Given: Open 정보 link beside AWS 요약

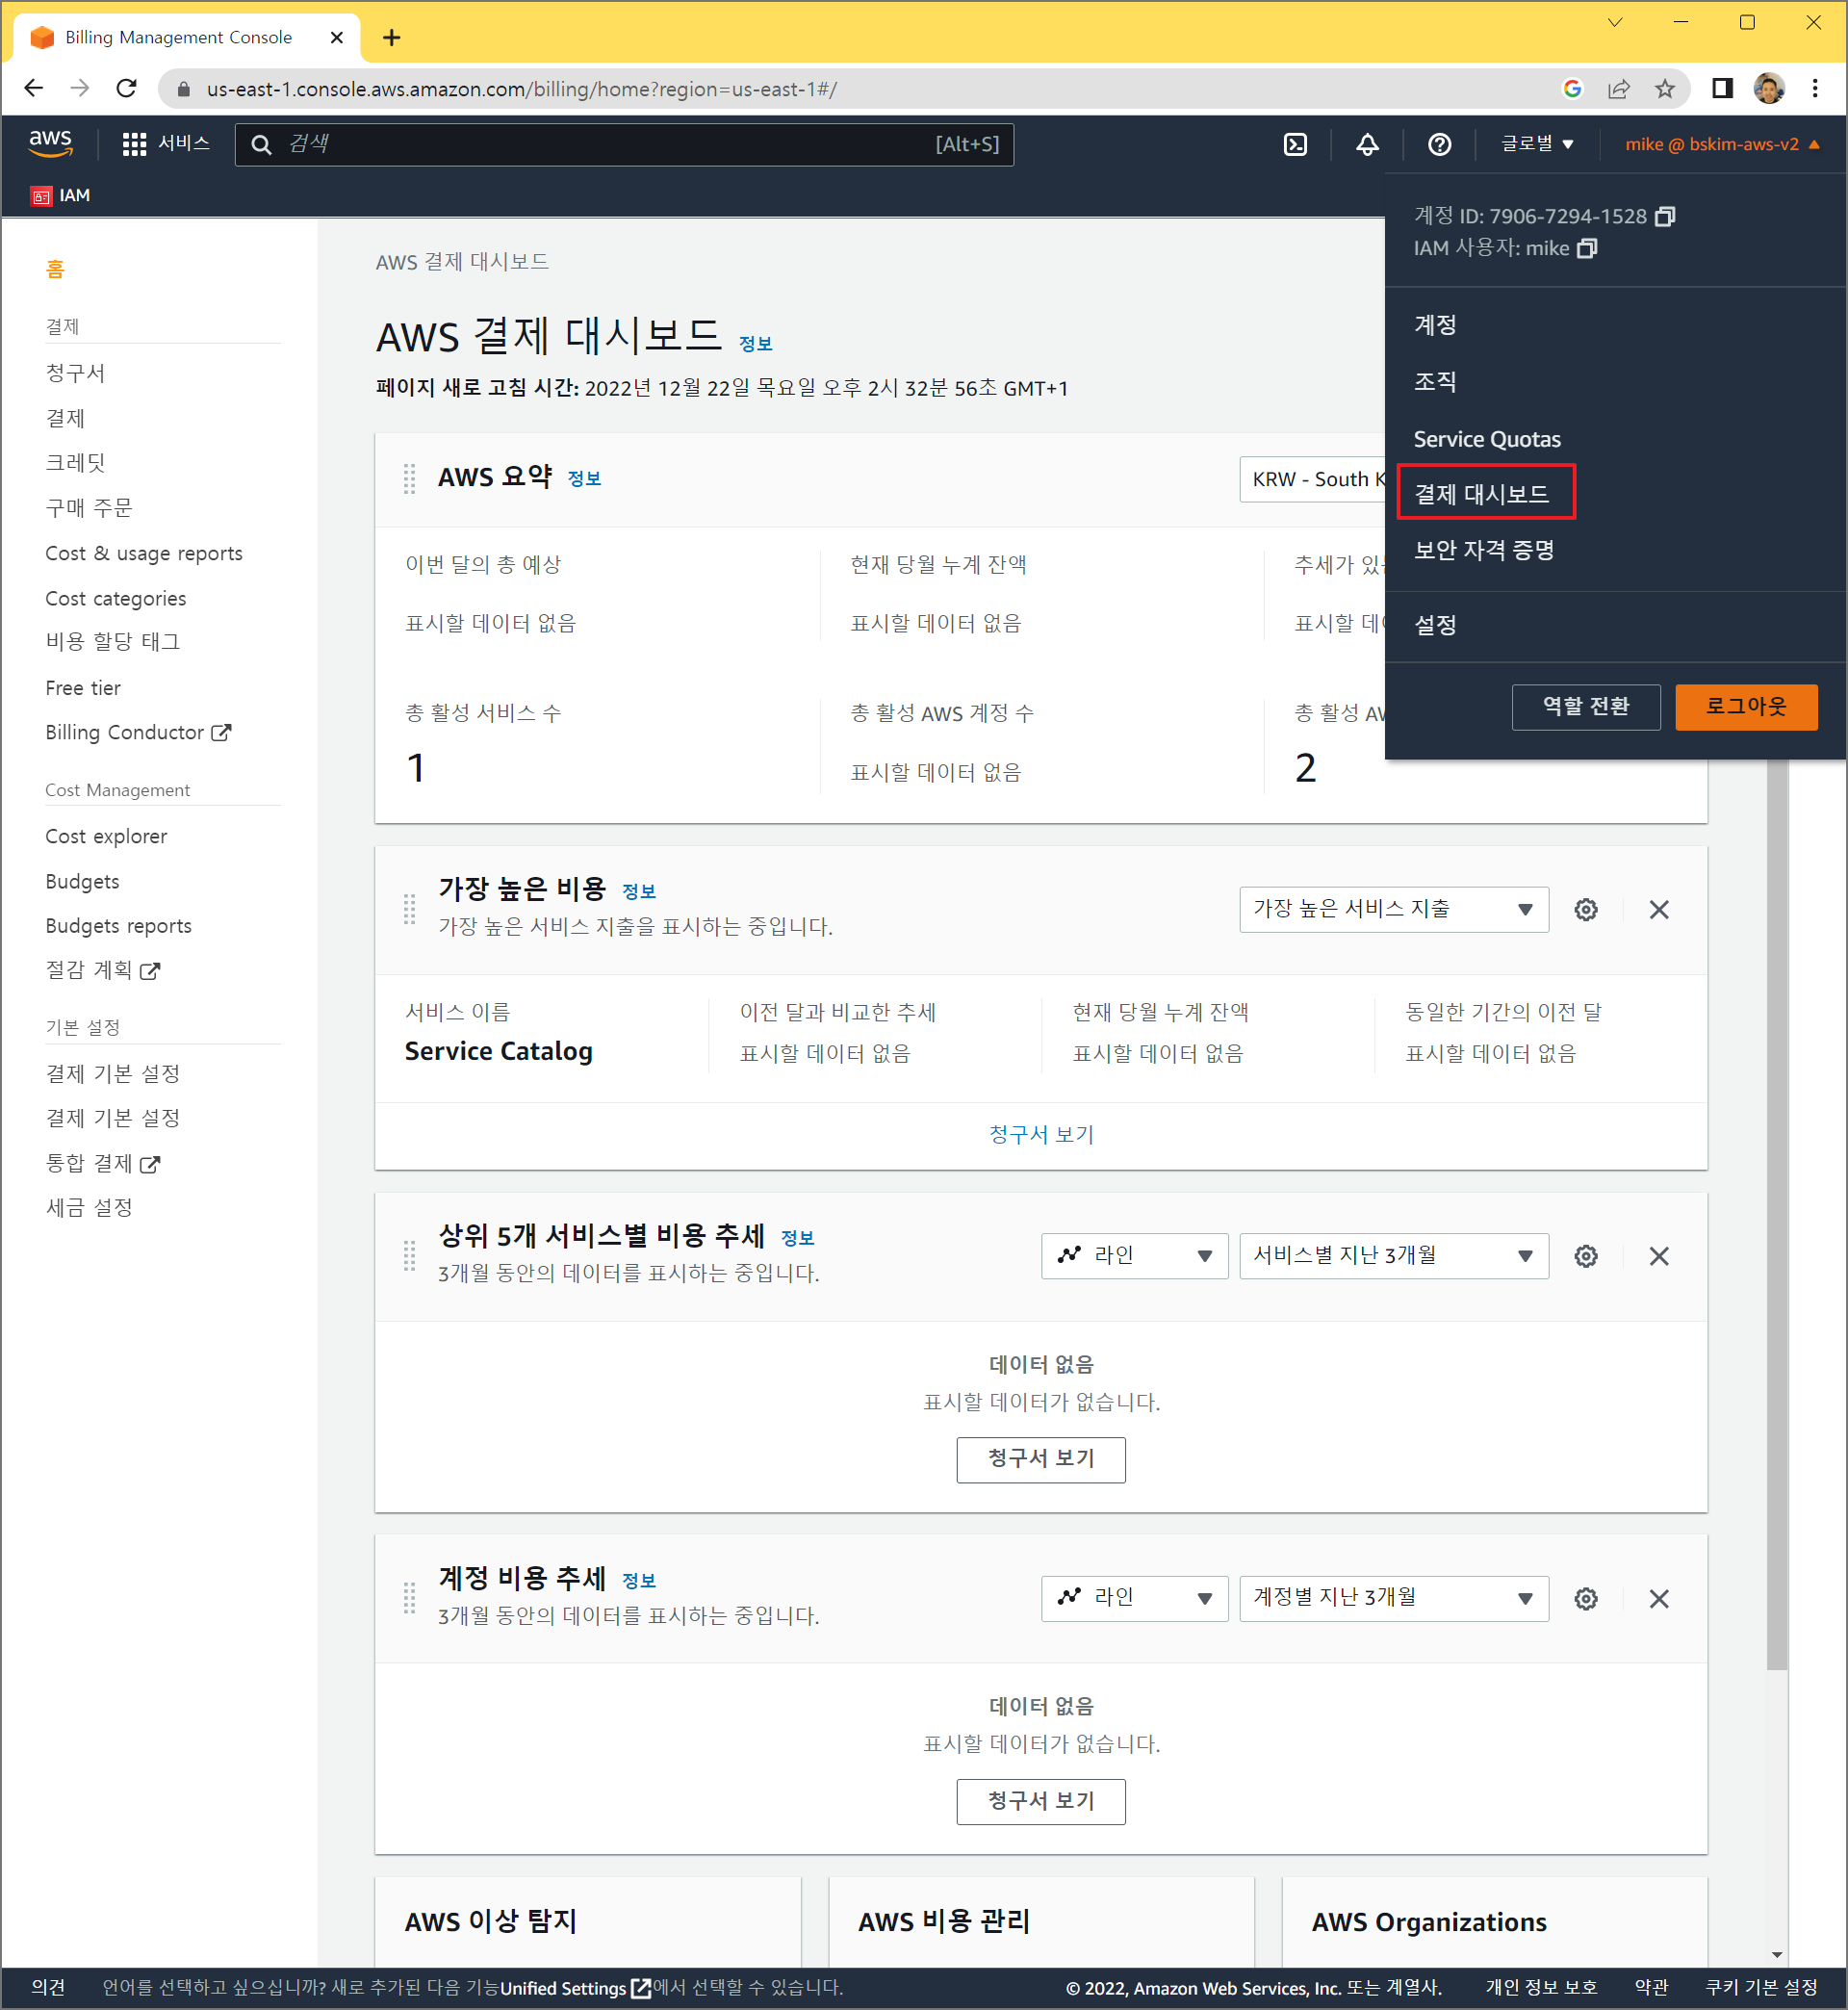Looking at the screenshot, I should tap(584, 478).
